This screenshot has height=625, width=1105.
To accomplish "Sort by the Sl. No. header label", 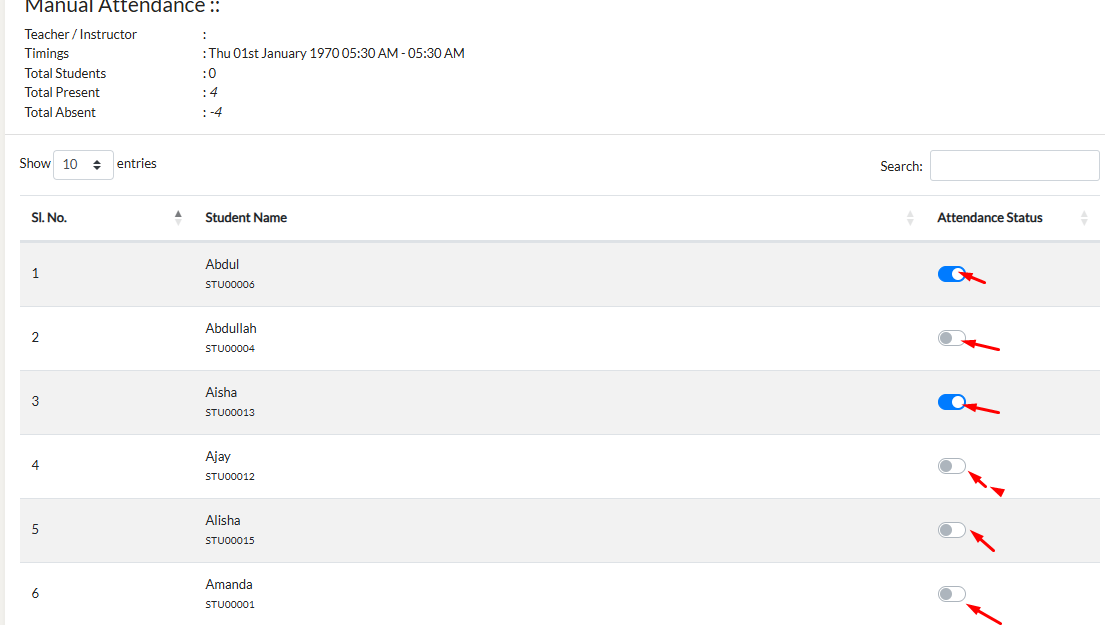I will pos(49,218).
